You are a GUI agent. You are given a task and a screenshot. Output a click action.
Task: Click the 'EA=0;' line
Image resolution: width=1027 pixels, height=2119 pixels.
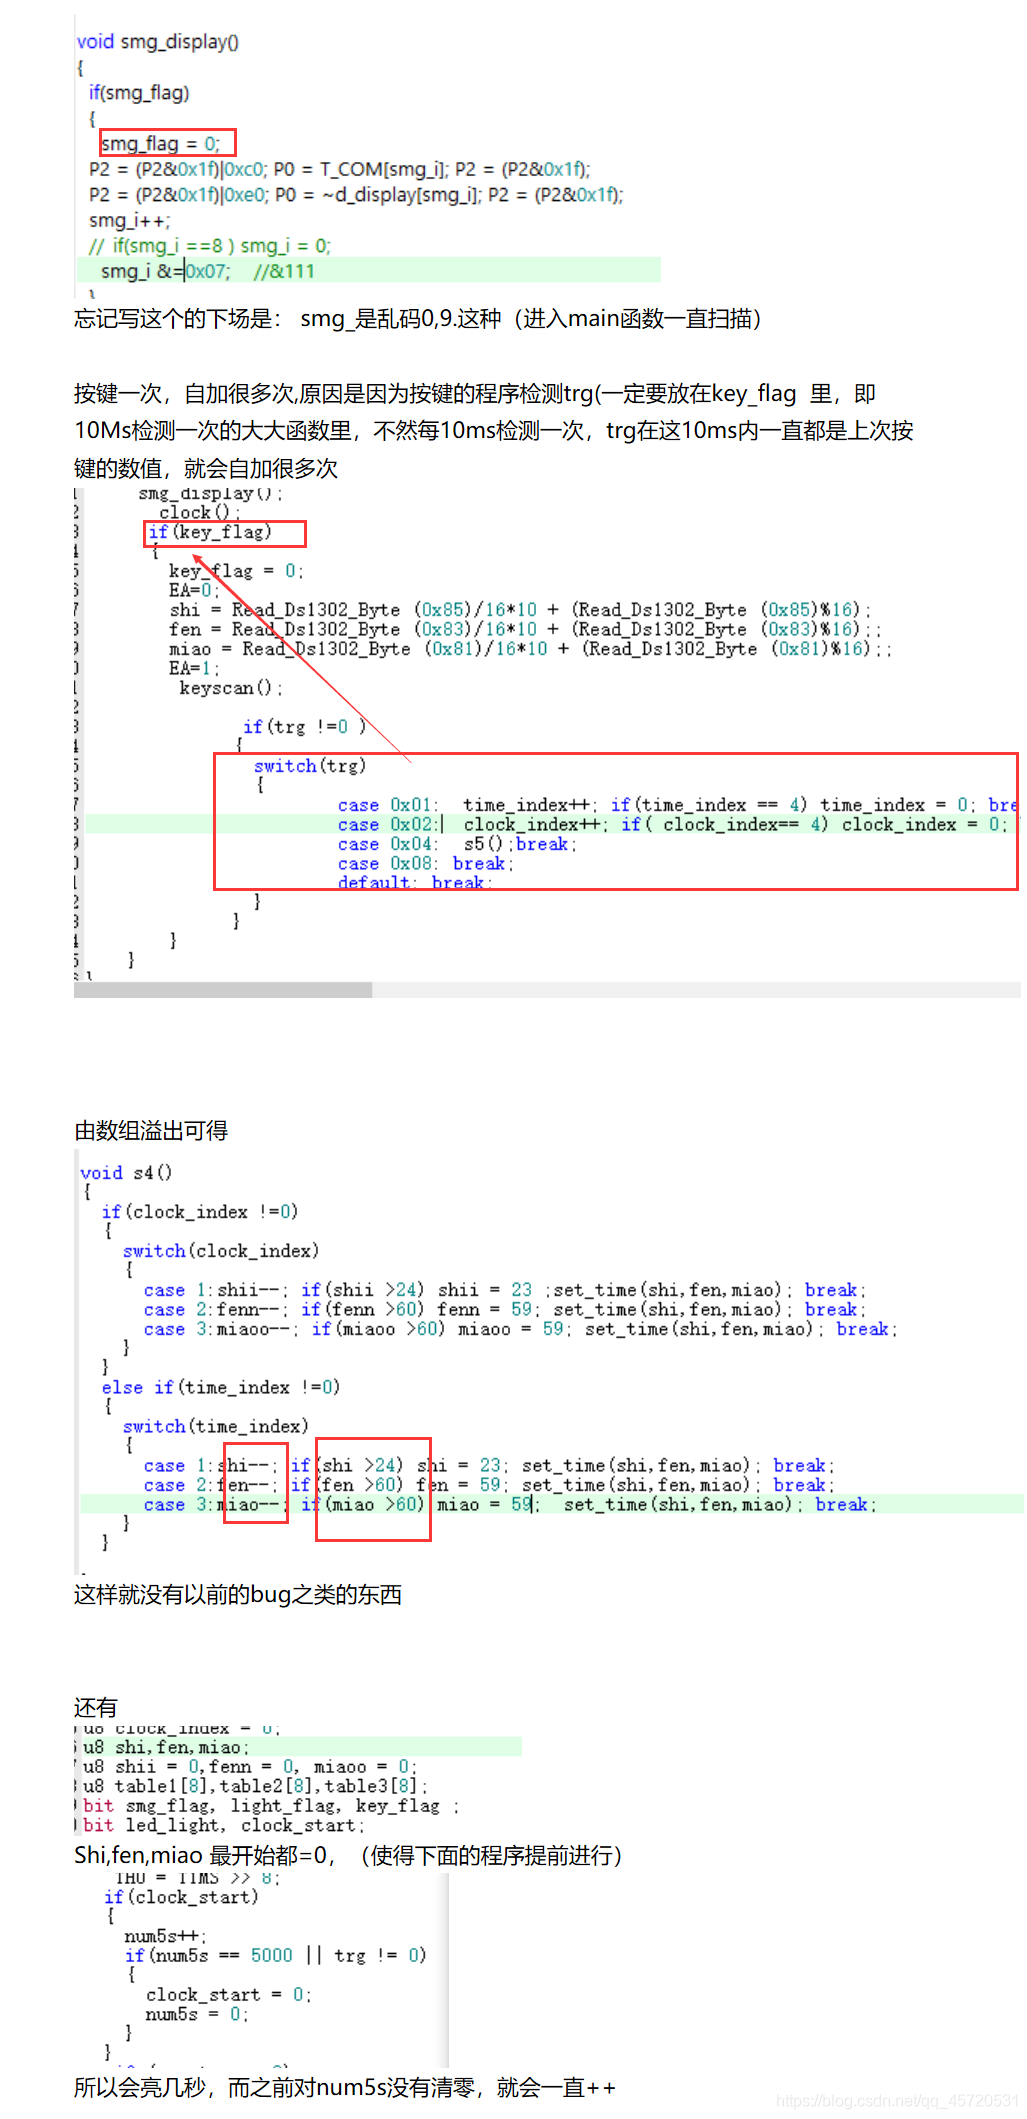click(194, 590)
